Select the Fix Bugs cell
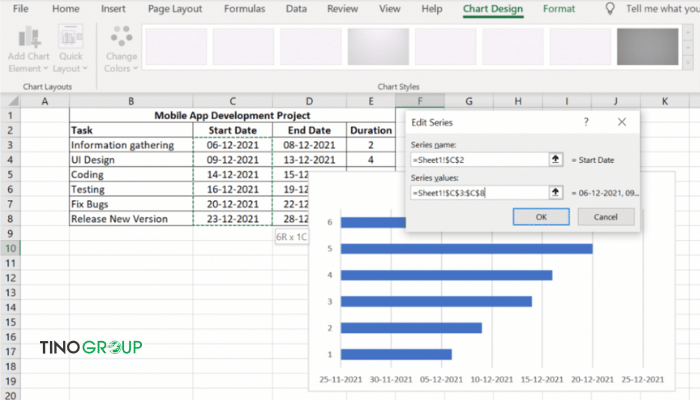Screen dimensions: 700x400 point(131,204)
